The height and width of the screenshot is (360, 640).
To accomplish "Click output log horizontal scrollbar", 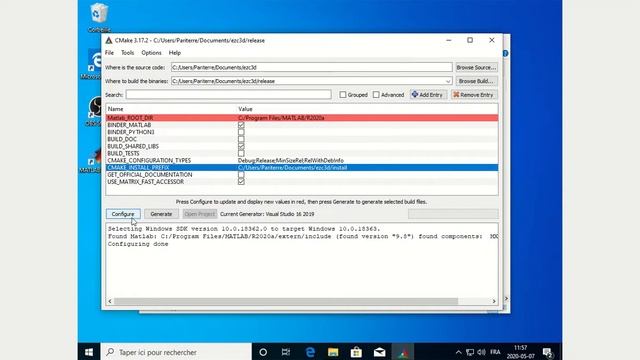I will click(286, 301).
